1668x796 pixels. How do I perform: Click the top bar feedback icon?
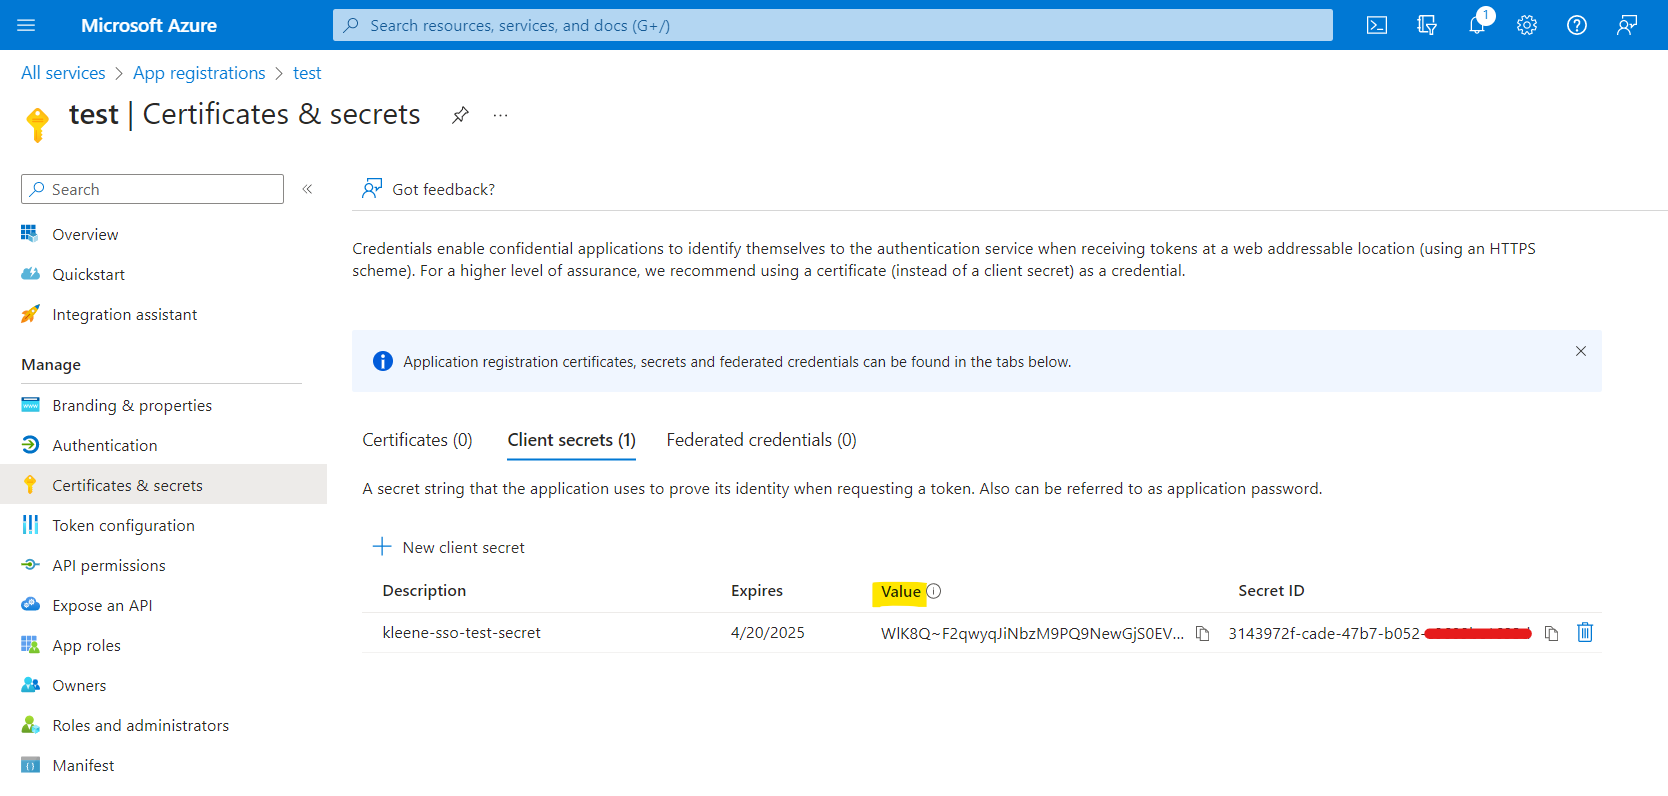1627,25
